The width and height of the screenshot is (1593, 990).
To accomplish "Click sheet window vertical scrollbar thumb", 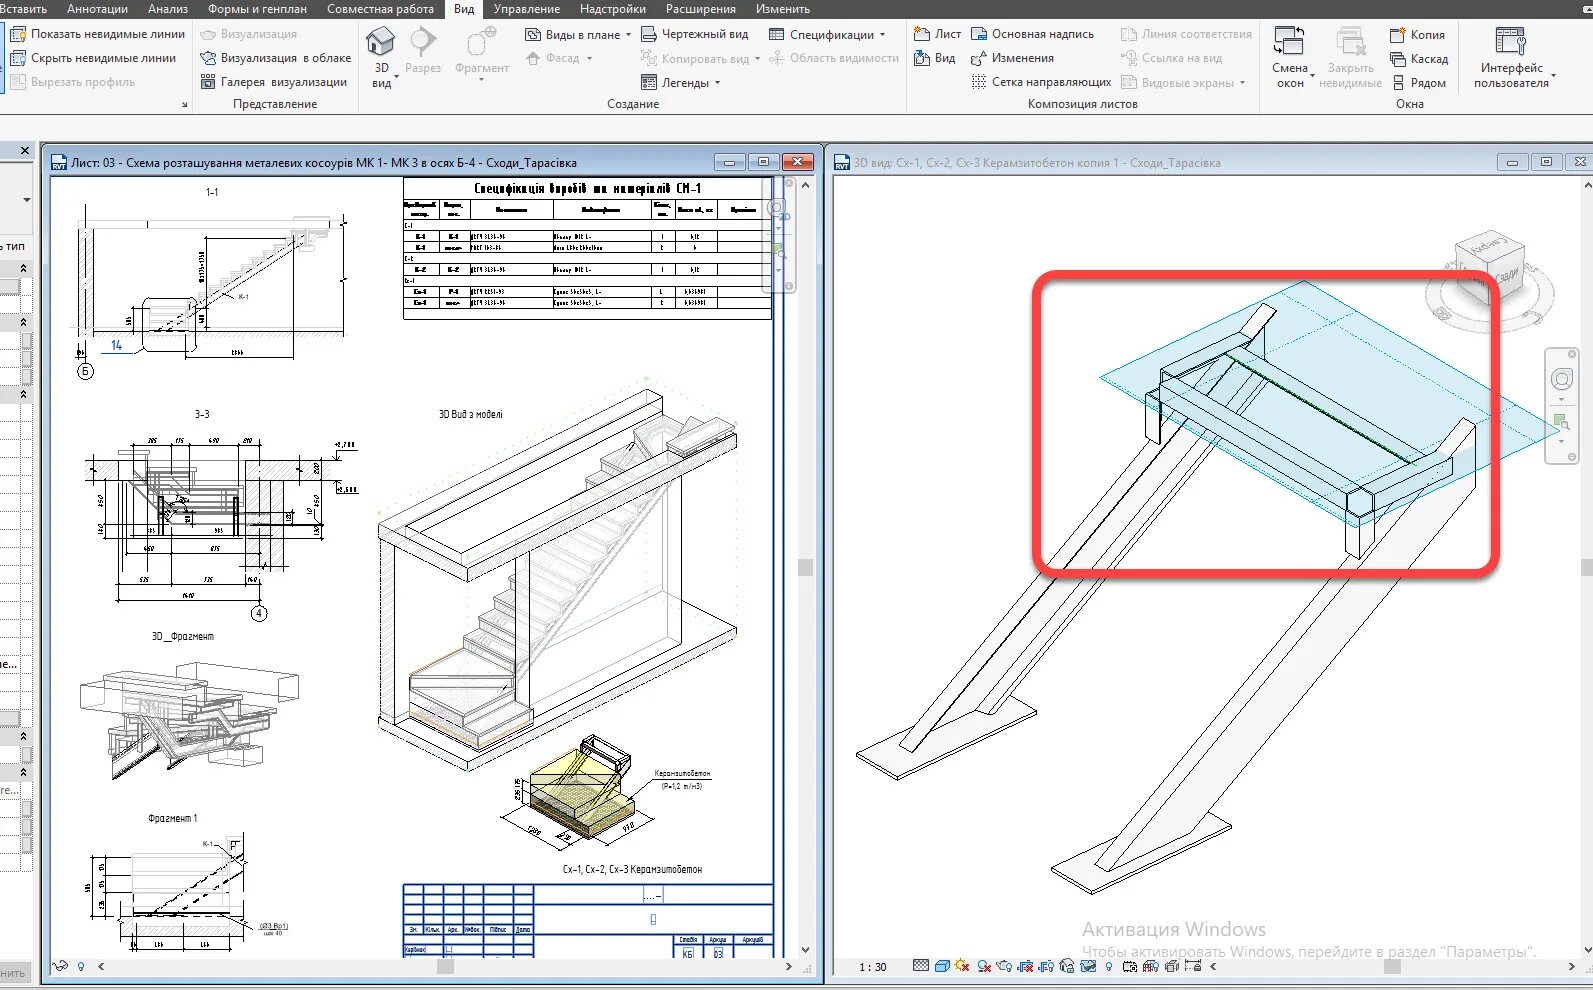I will pos(805,567).
